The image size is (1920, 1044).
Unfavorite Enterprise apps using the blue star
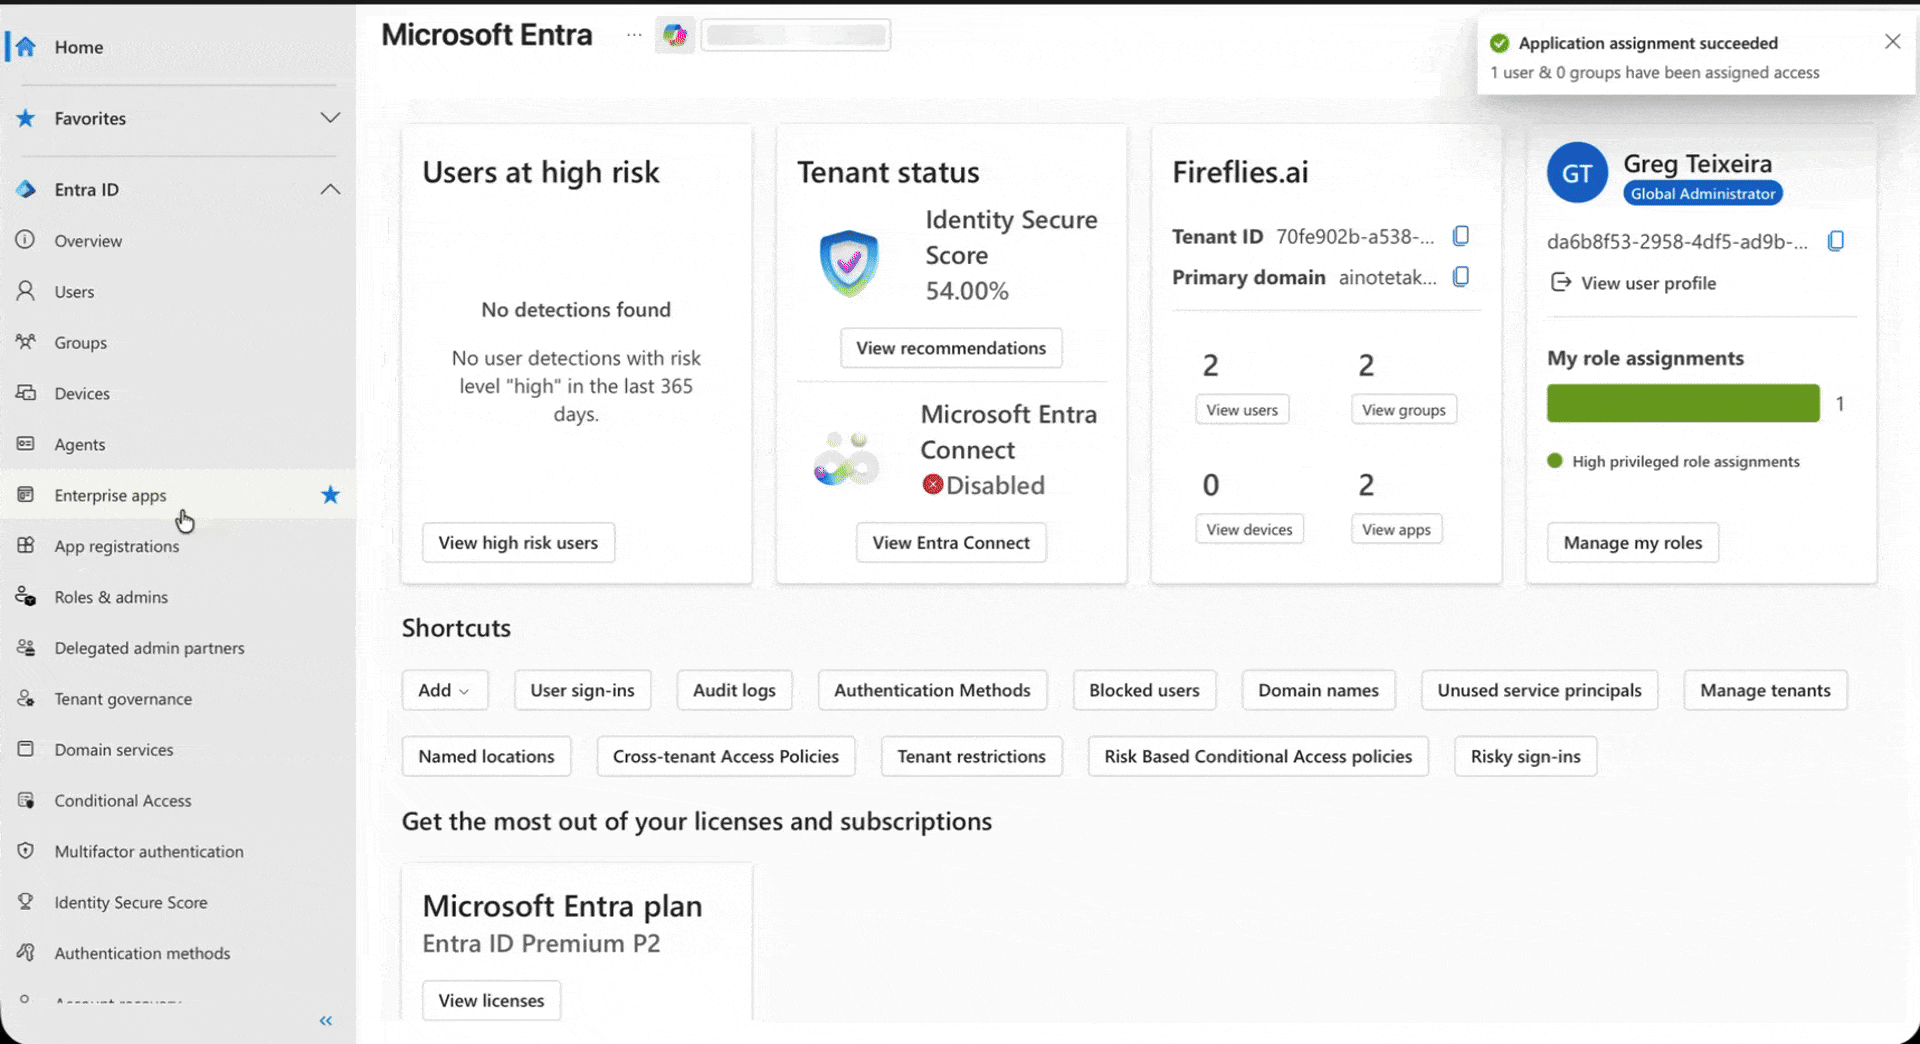pos(330,495)
